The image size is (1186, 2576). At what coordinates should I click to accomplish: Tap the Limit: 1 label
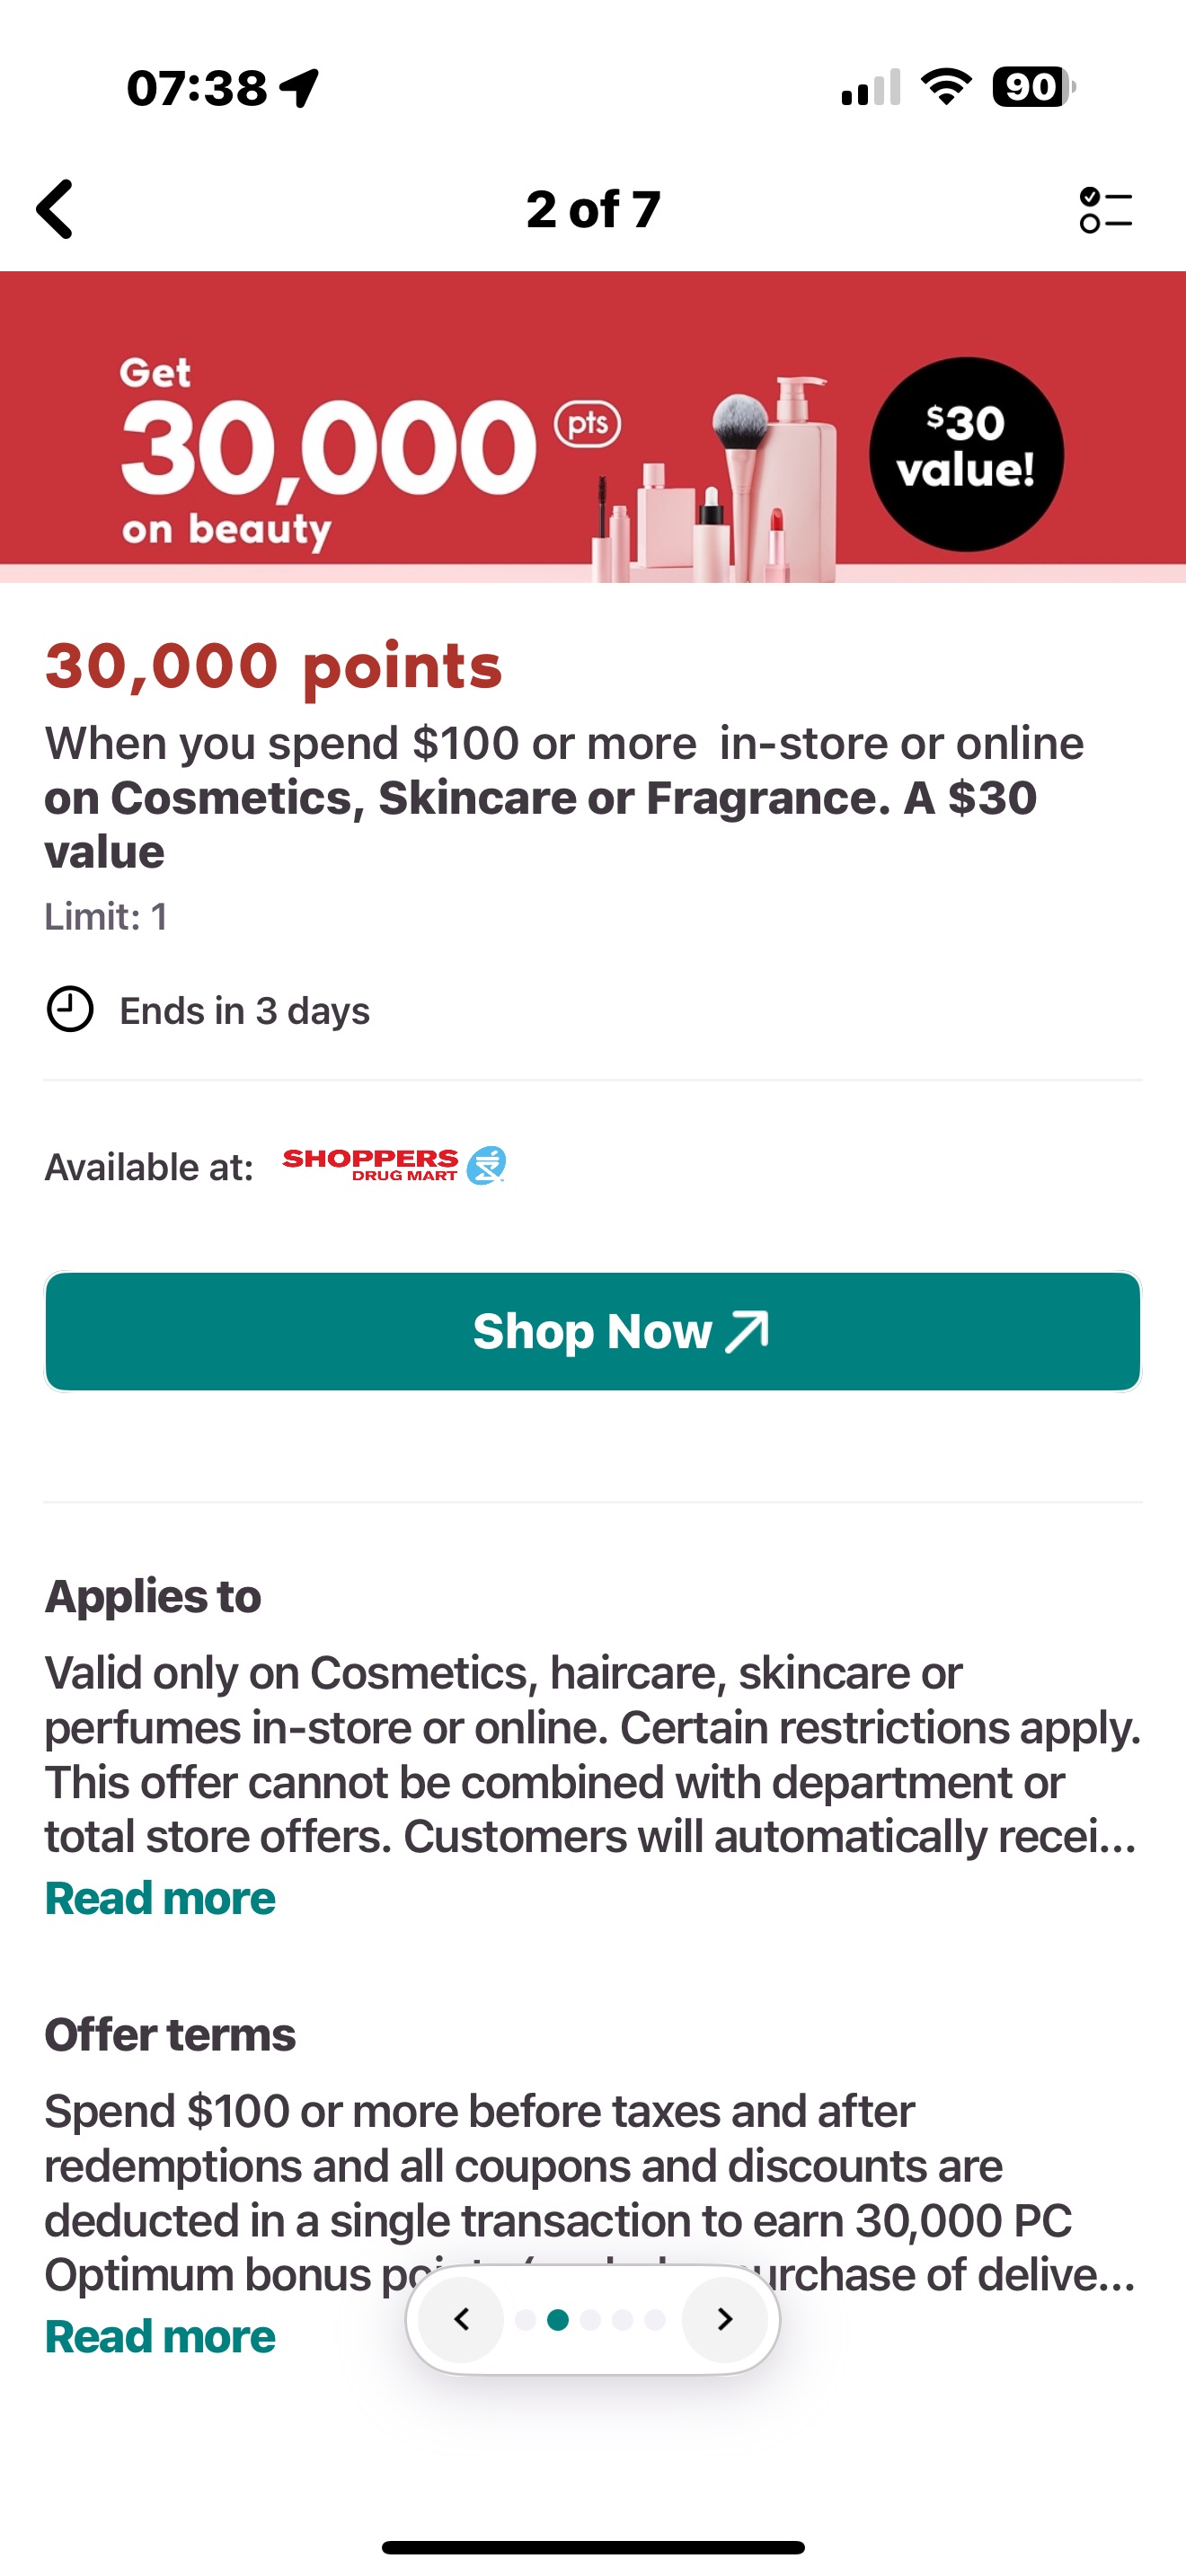(x=106, y=915)
